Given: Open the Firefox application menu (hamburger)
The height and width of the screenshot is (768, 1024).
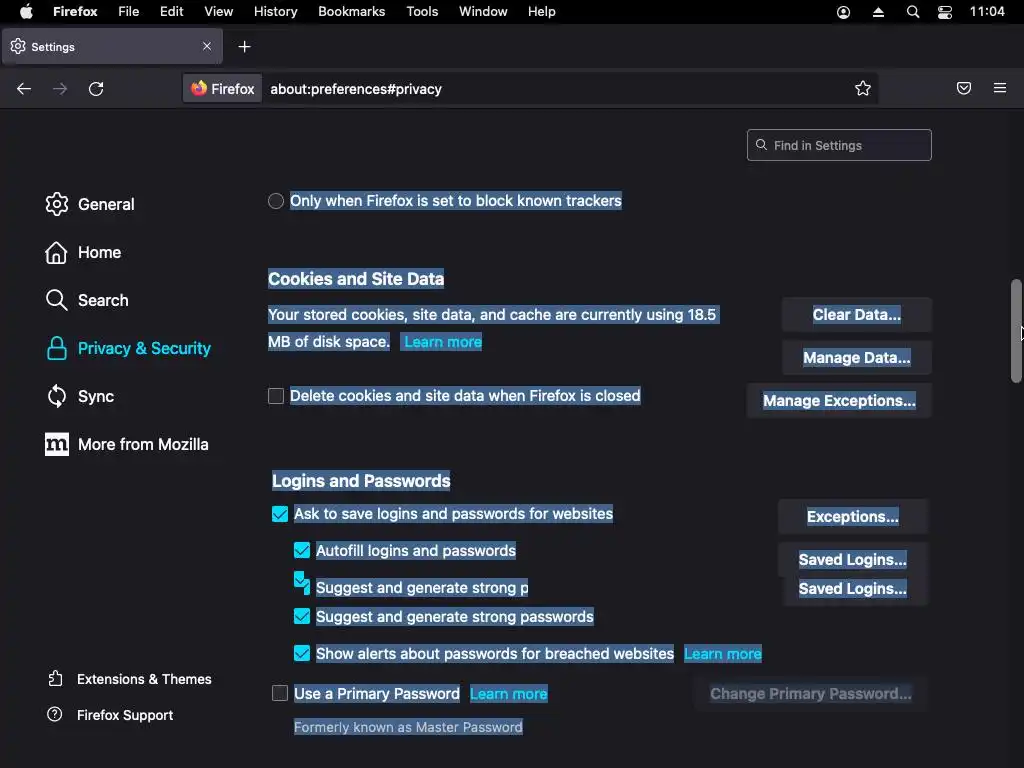Looking at the screenshot, I should pyautogui.click(x=1000, y=89).
